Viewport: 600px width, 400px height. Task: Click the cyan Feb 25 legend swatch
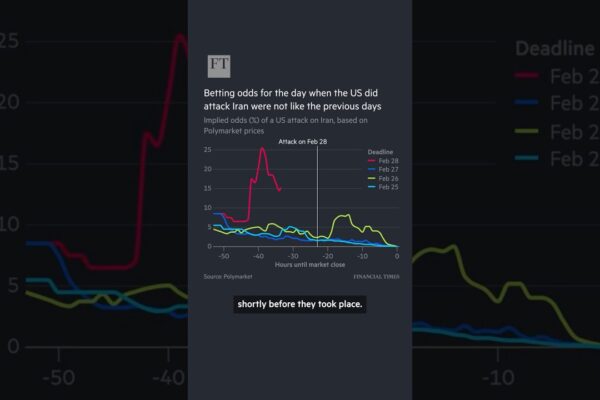372,188
